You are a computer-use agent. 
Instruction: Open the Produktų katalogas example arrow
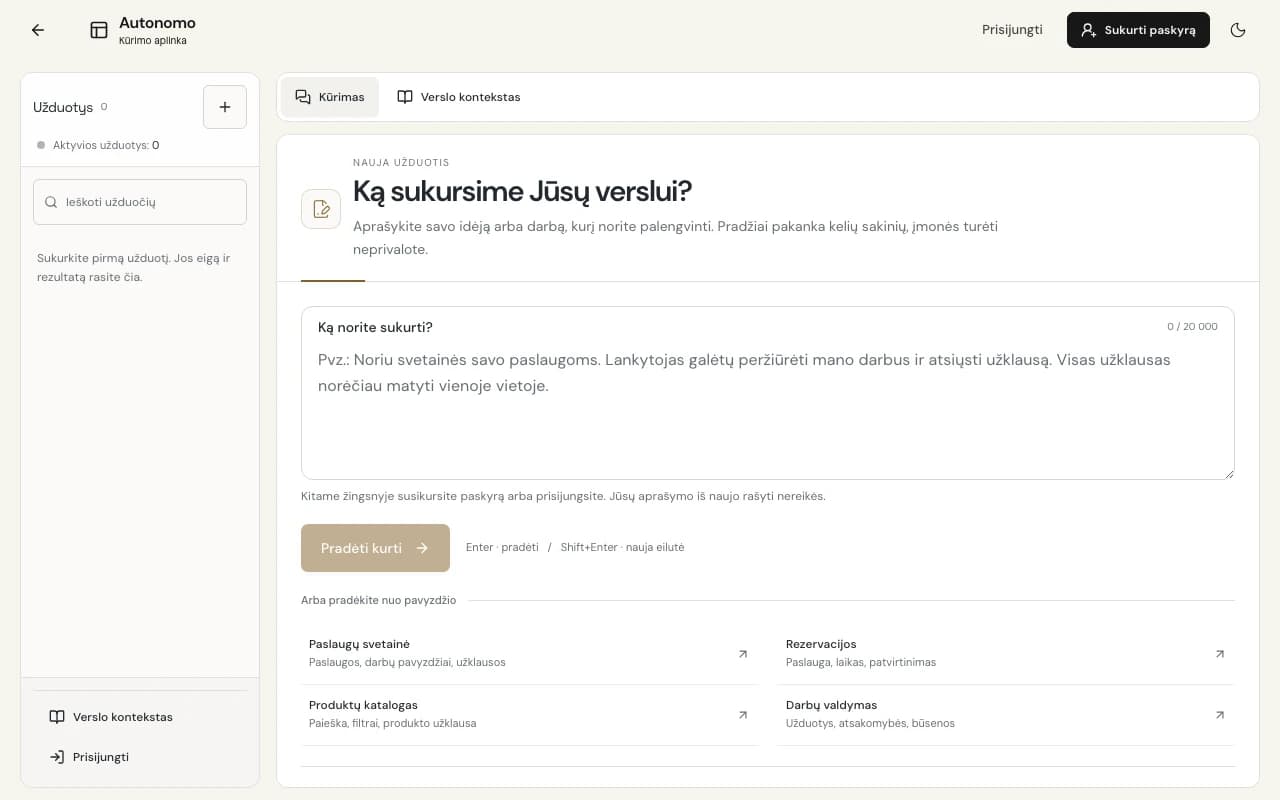click(743, 715)
